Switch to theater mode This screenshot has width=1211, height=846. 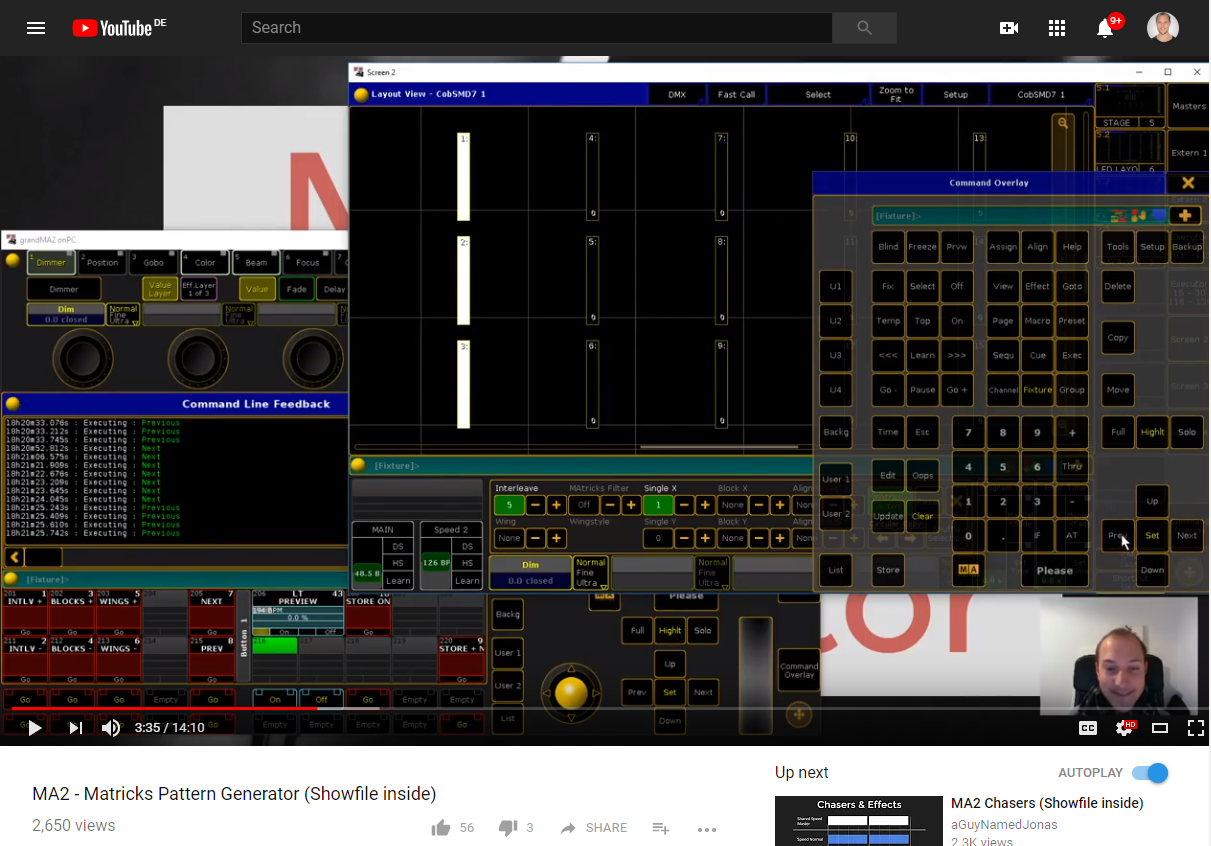tap(1160, 728)
